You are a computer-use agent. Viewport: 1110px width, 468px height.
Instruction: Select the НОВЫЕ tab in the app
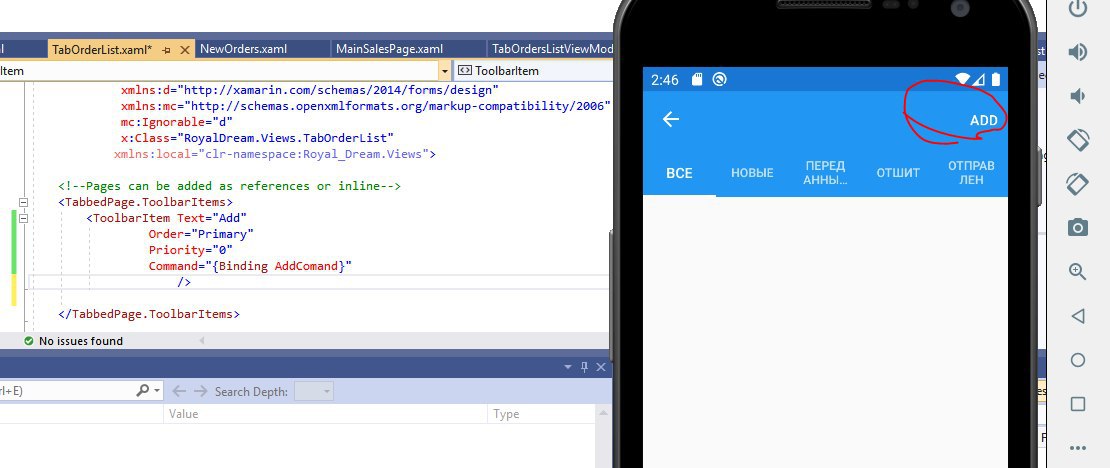click(752, 173)
